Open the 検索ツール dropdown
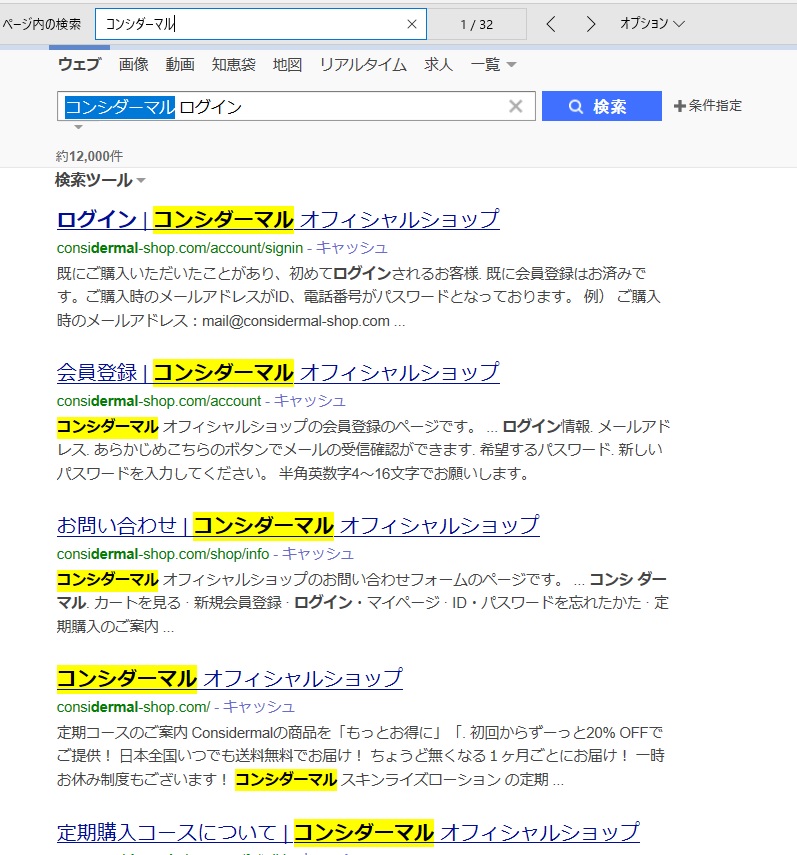 [100, 181]
